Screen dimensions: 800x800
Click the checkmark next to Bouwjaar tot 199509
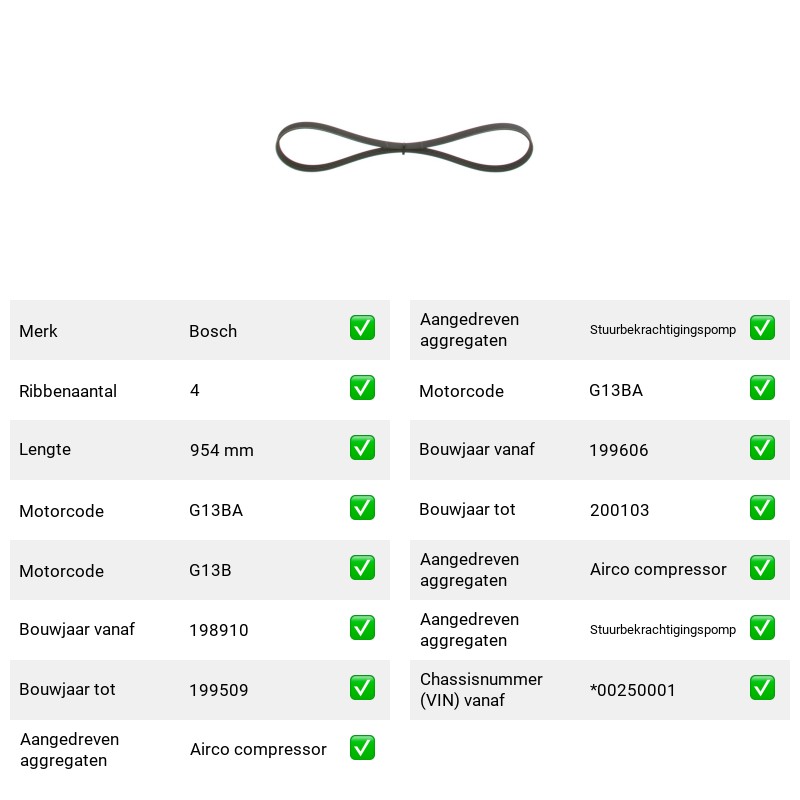362,688
